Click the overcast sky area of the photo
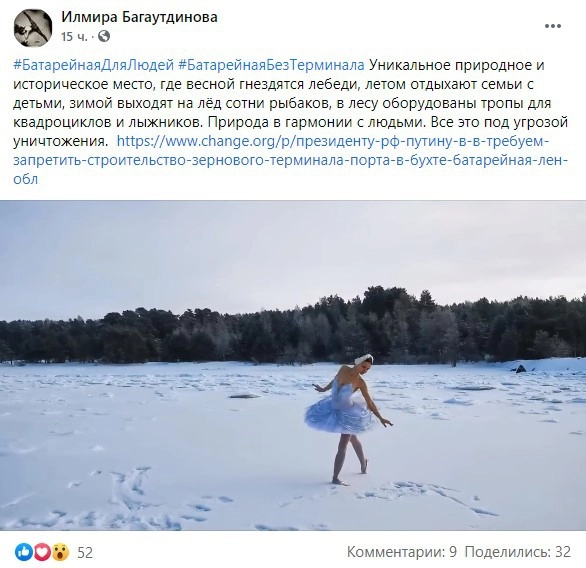 pyautogui.click(x=293, y=254)
